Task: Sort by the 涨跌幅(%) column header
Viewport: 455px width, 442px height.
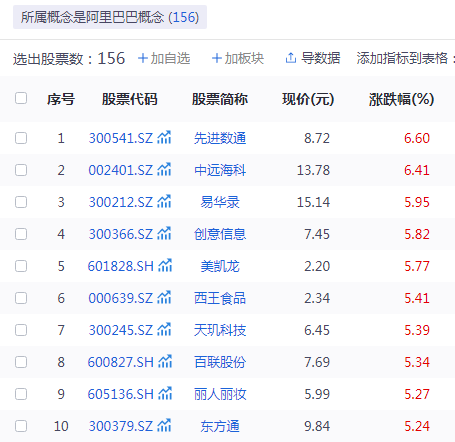Action: (401, 99)
